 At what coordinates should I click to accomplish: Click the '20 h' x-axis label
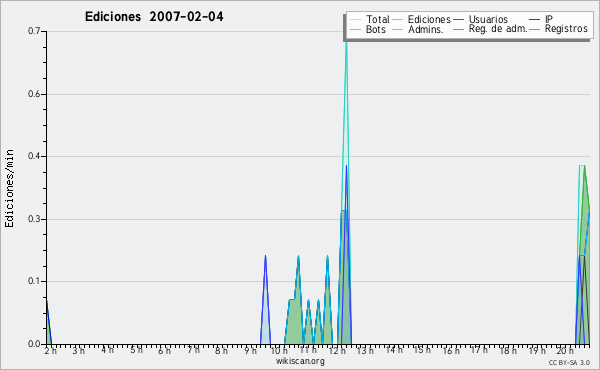pyautogui.click(x=565, y=351)
